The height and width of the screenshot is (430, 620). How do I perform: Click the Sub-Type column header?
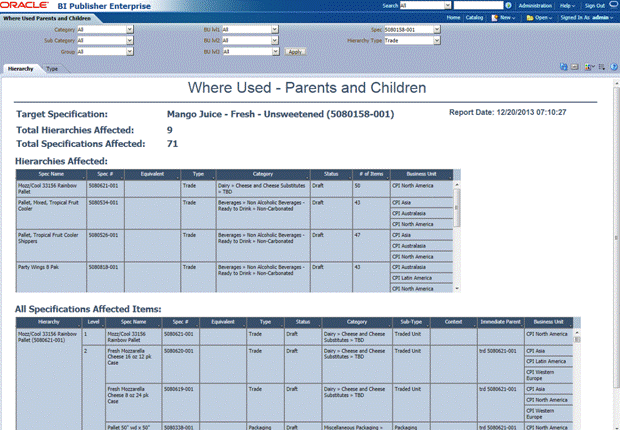coord(411,322)
